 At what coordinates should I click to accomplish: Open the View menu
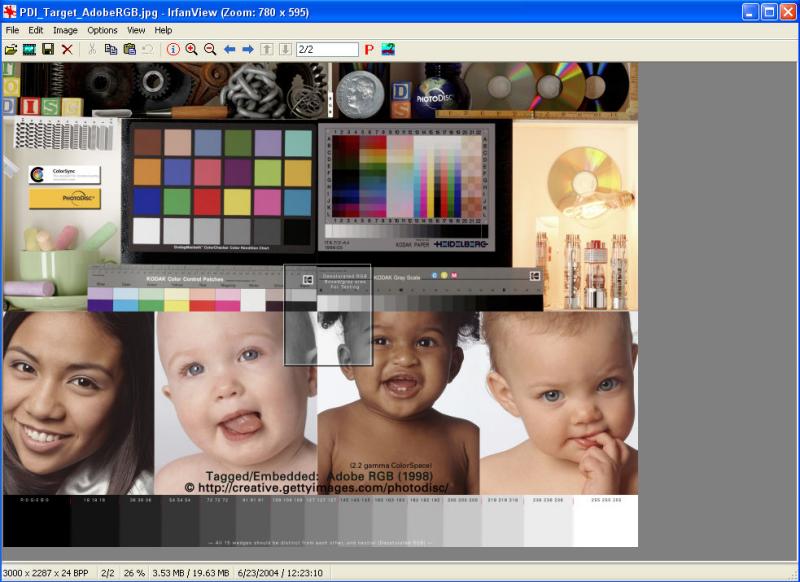pyautogui.click(x=136, y=30)
